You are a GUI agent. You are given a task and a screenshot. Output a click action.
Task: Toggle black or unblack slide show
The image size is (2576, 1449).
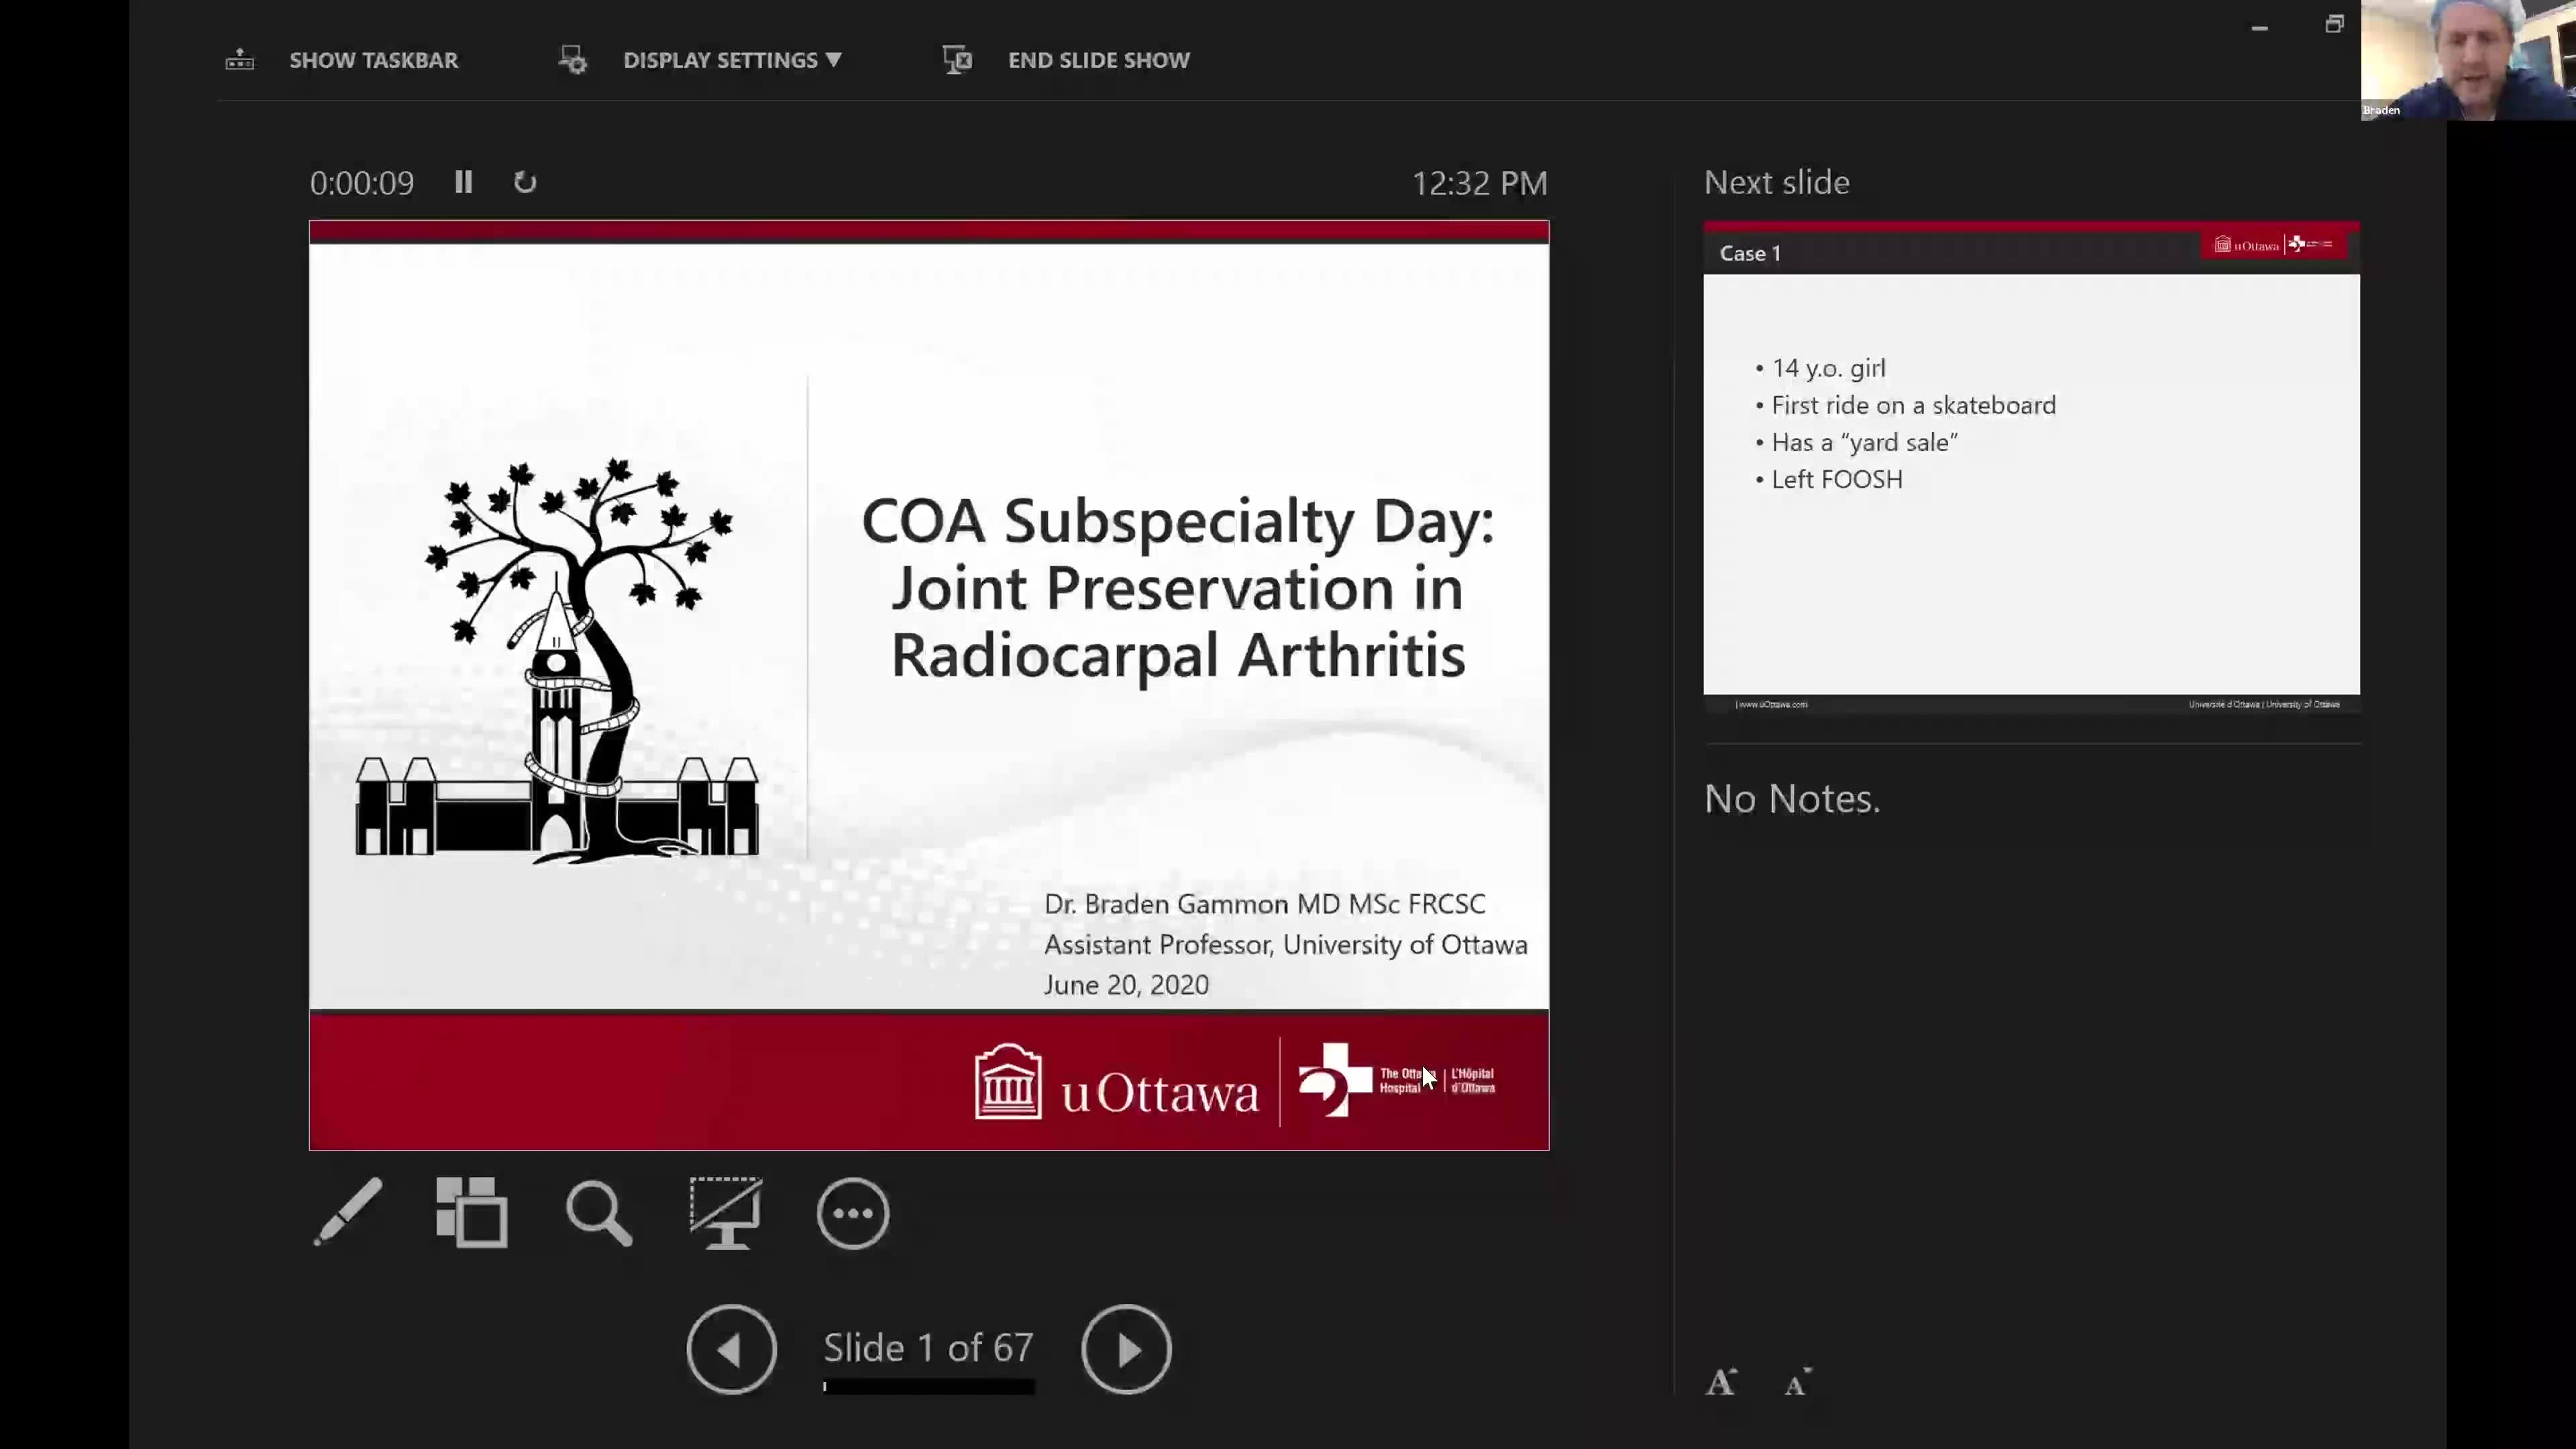pyautogui.click(x=725, y=1212)
